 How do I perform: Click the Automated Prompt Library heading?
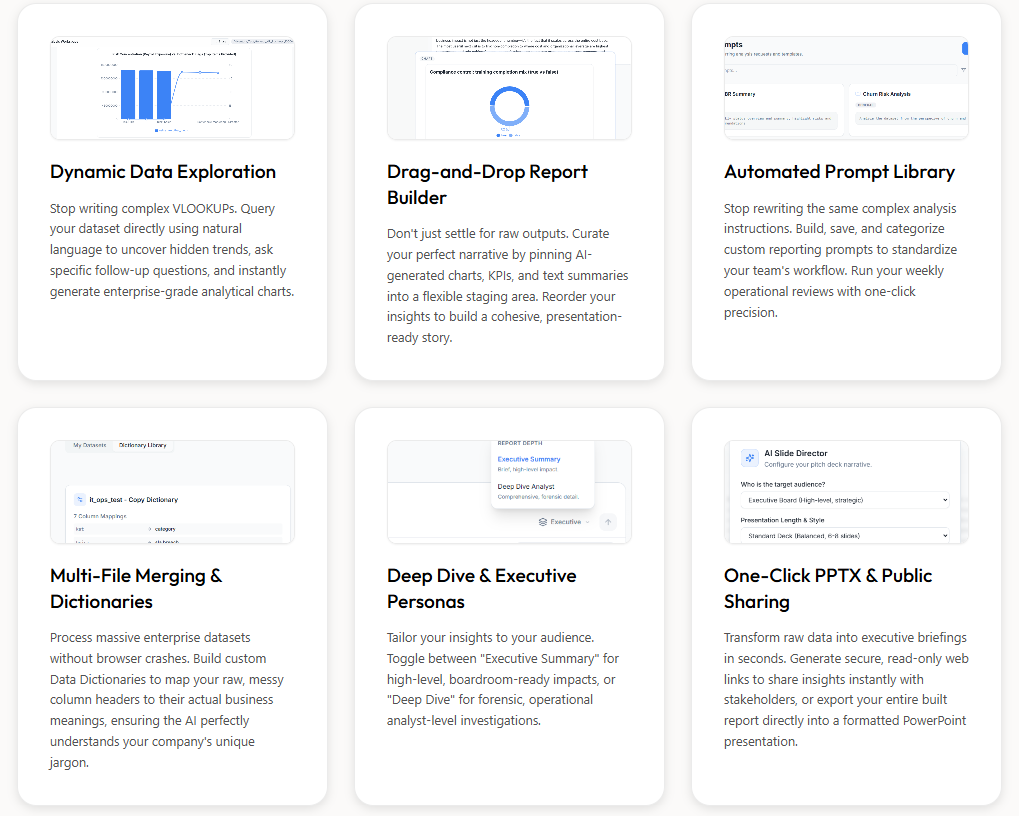pos(839,172)
